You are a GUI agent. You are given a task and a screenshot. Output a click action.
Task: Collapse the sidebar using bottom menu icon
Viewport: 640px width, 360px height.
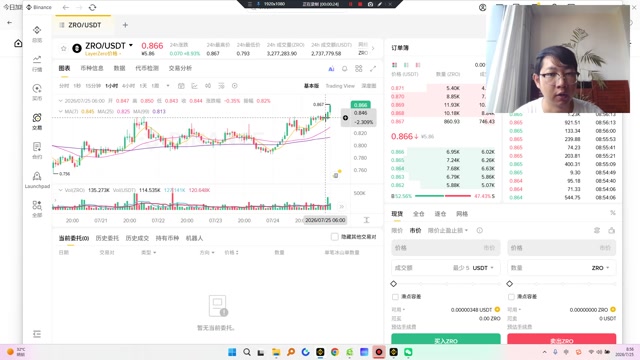37,334
